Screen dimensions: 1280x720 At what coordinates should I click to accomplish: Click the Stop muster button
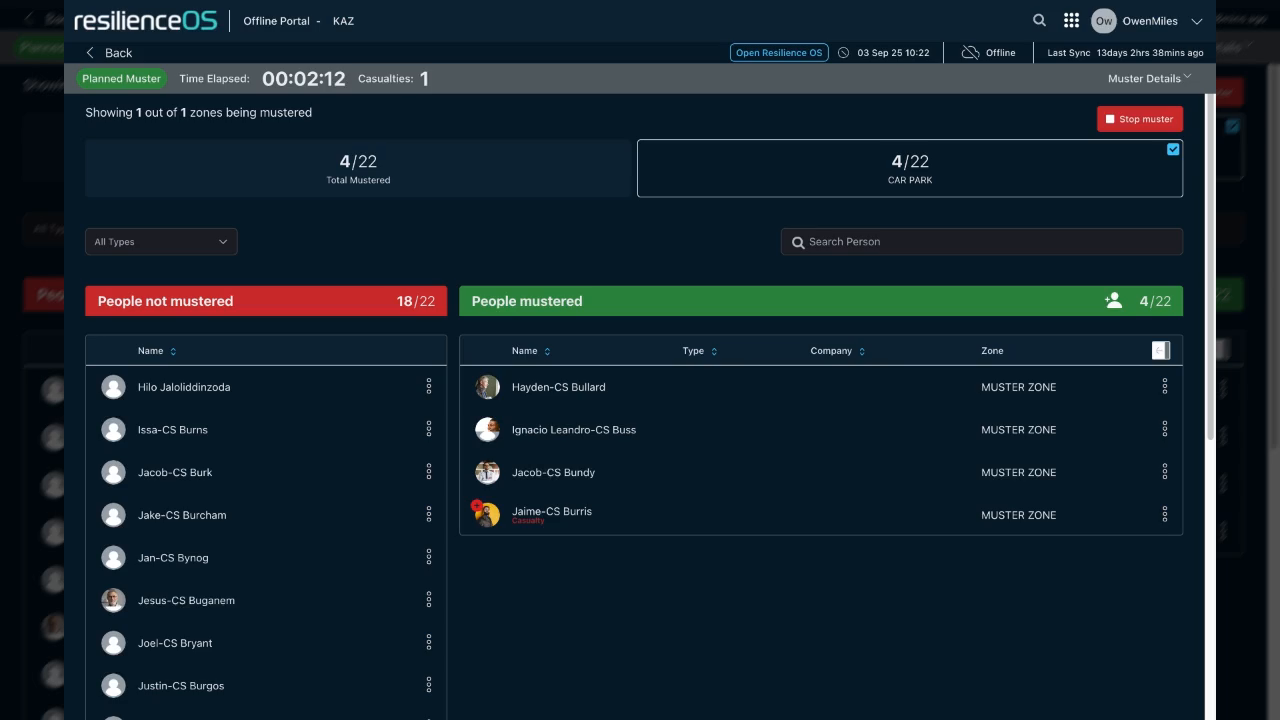[1139, 119]
